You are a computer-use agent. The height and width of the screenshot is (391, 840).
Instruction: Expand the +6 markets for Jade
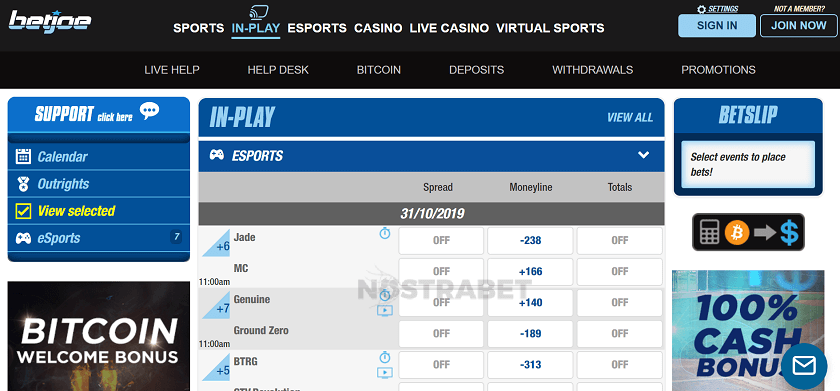216,243
